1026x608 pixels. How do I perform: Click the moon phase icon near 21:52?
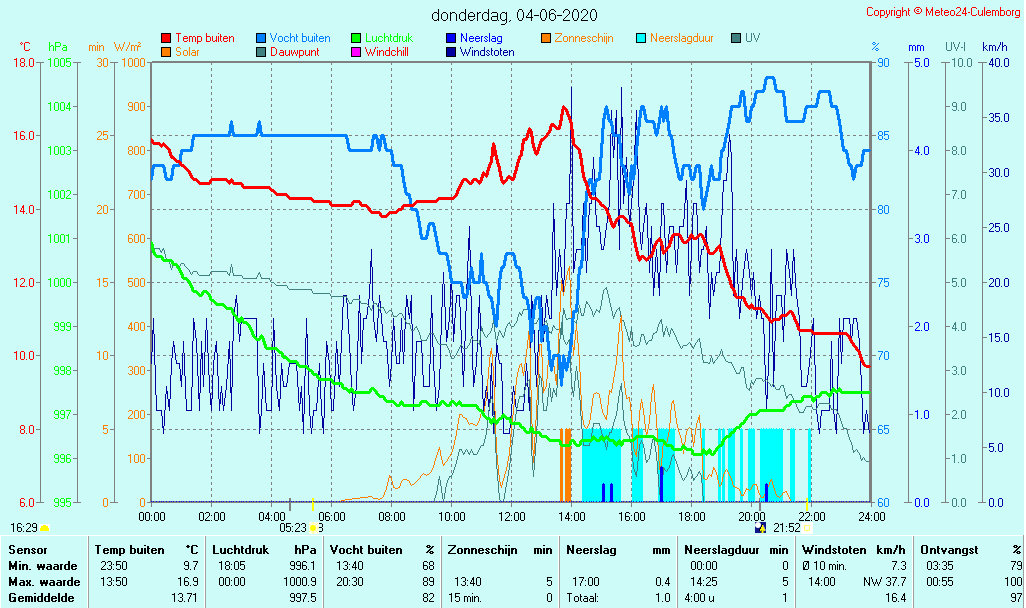(761, 528)
